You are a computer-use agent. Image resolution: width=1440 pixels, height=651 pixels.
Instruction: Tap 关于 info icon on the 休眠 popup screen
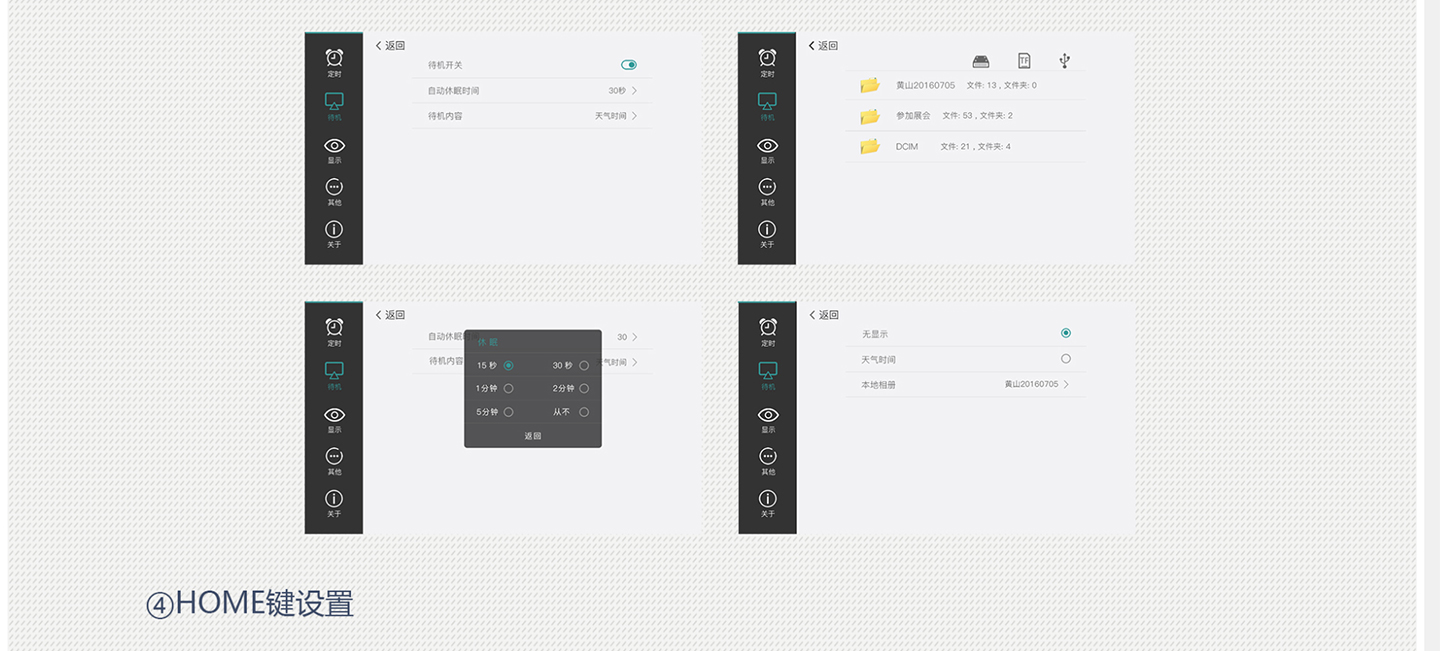click(334, 498)
